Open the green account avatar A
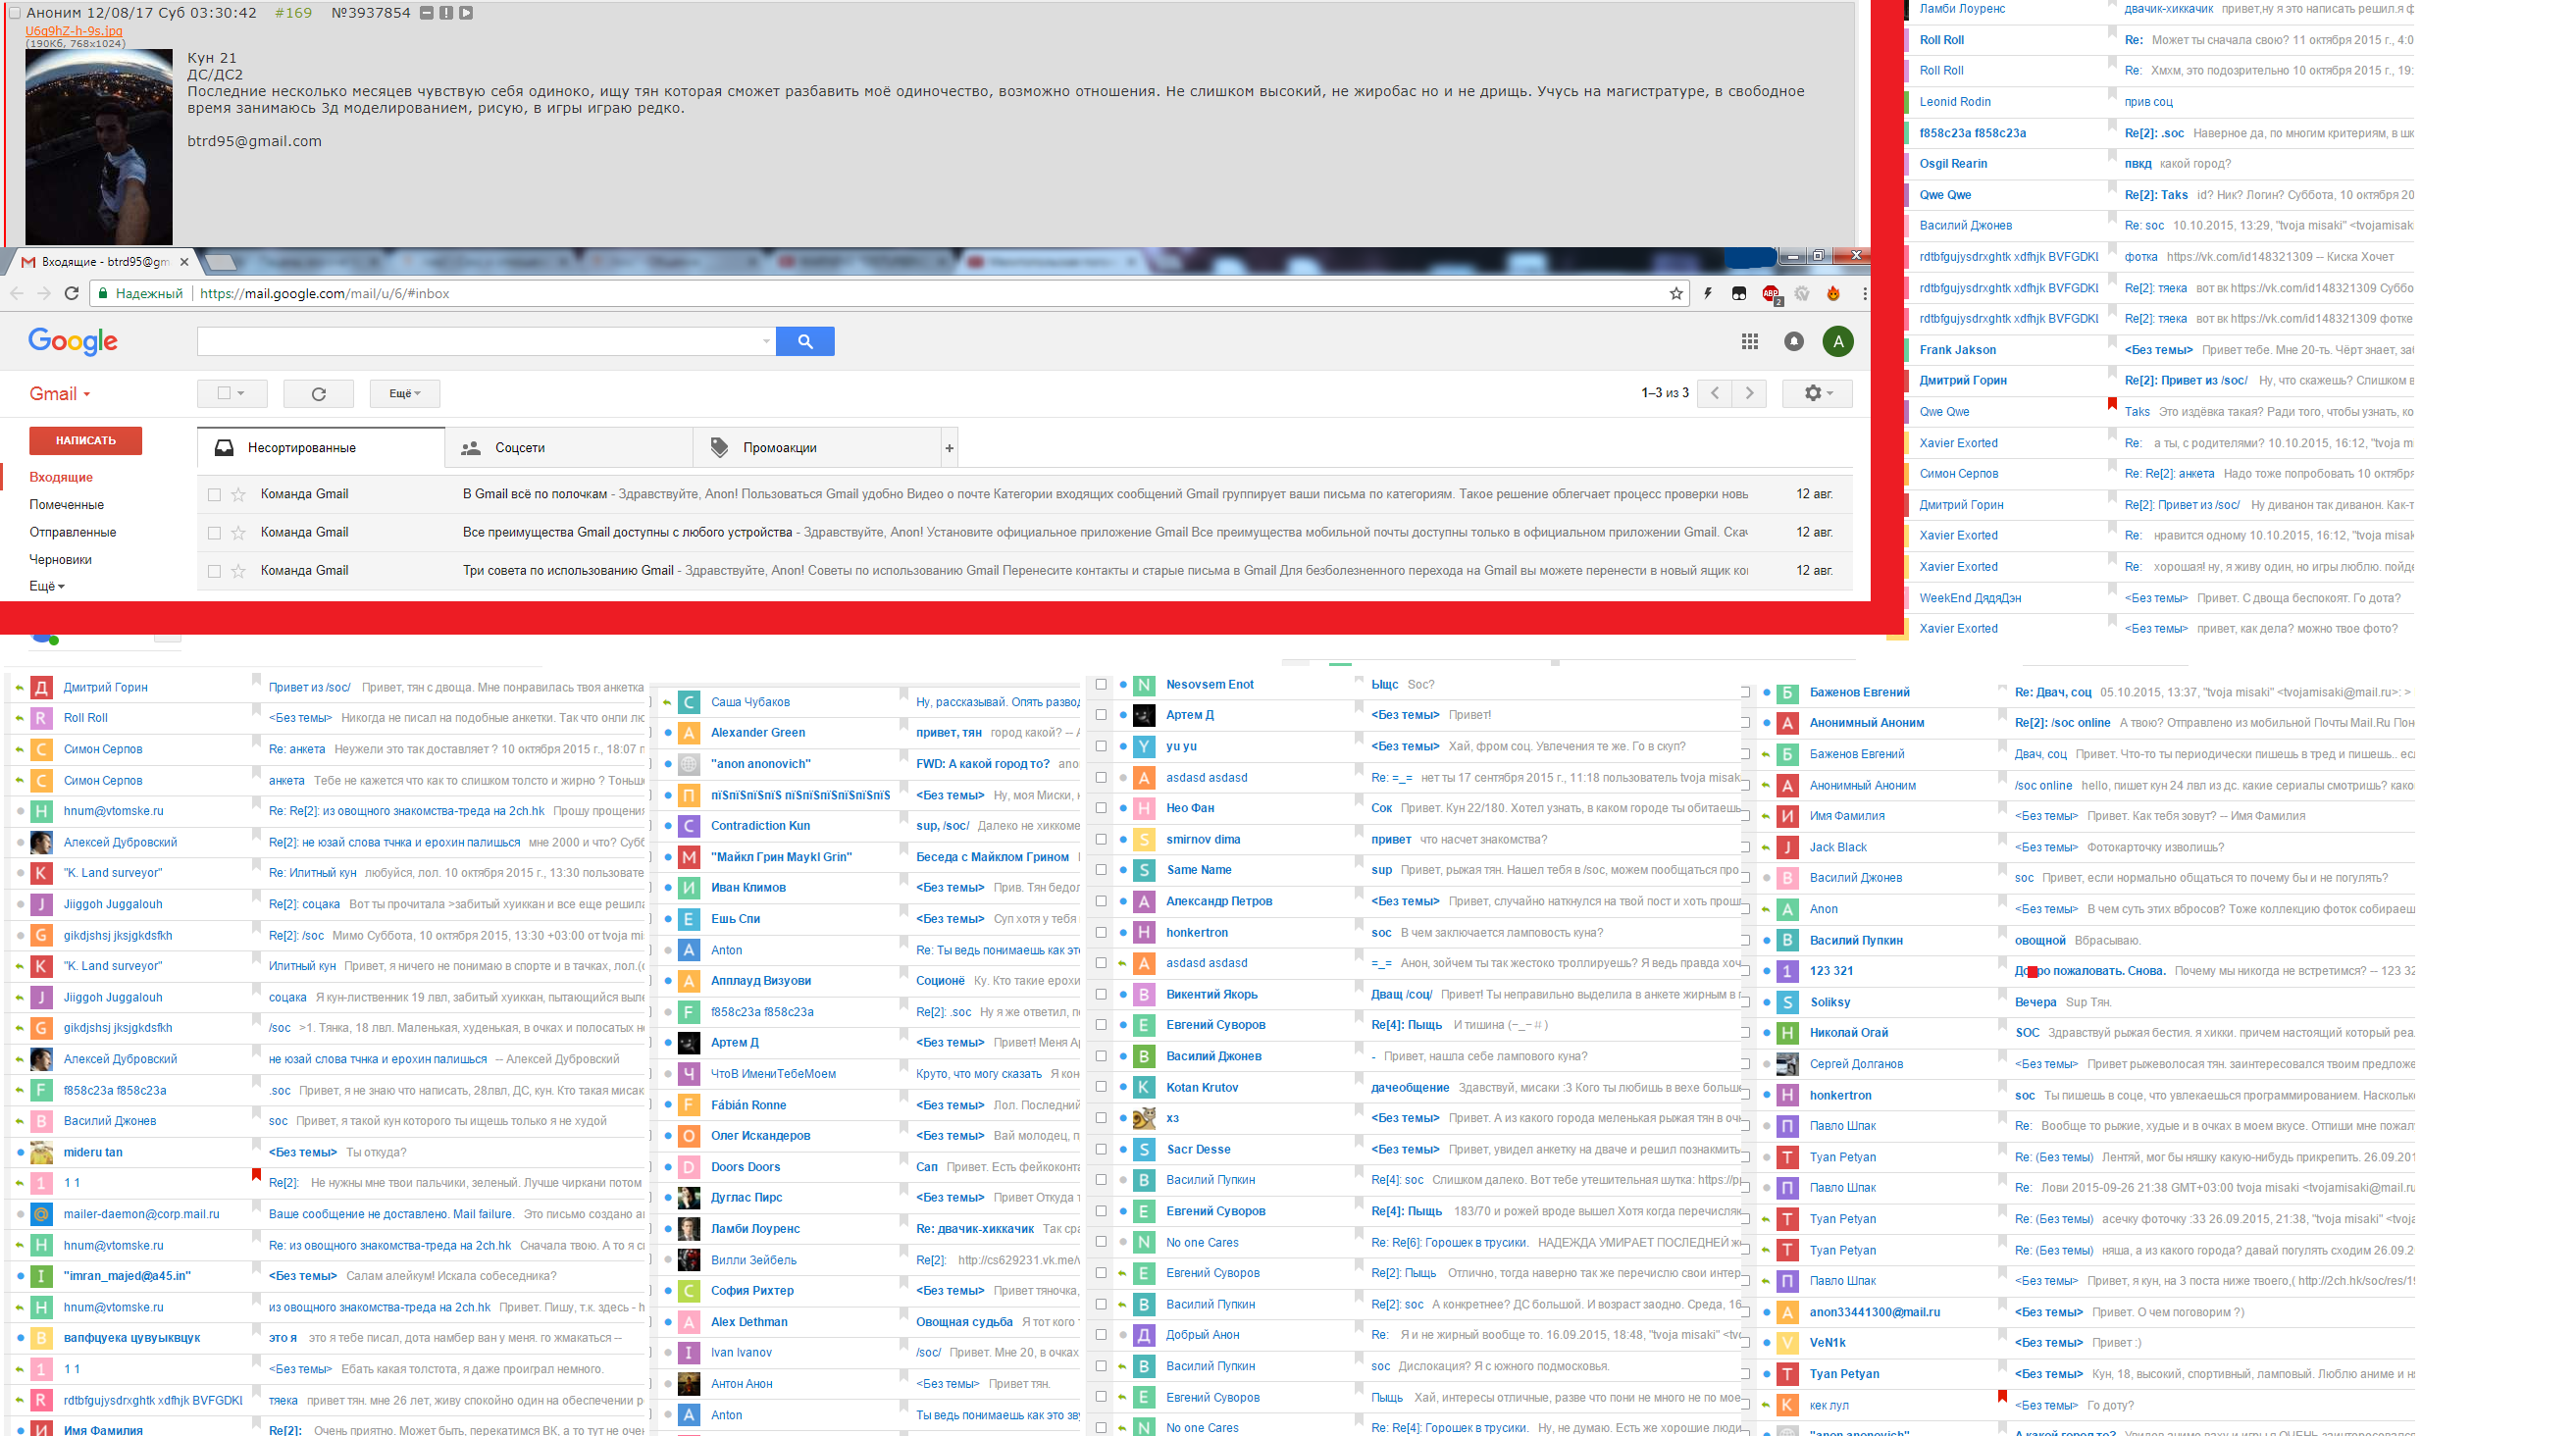This screenshot has width=2576, height=1436. point(1837,341)
